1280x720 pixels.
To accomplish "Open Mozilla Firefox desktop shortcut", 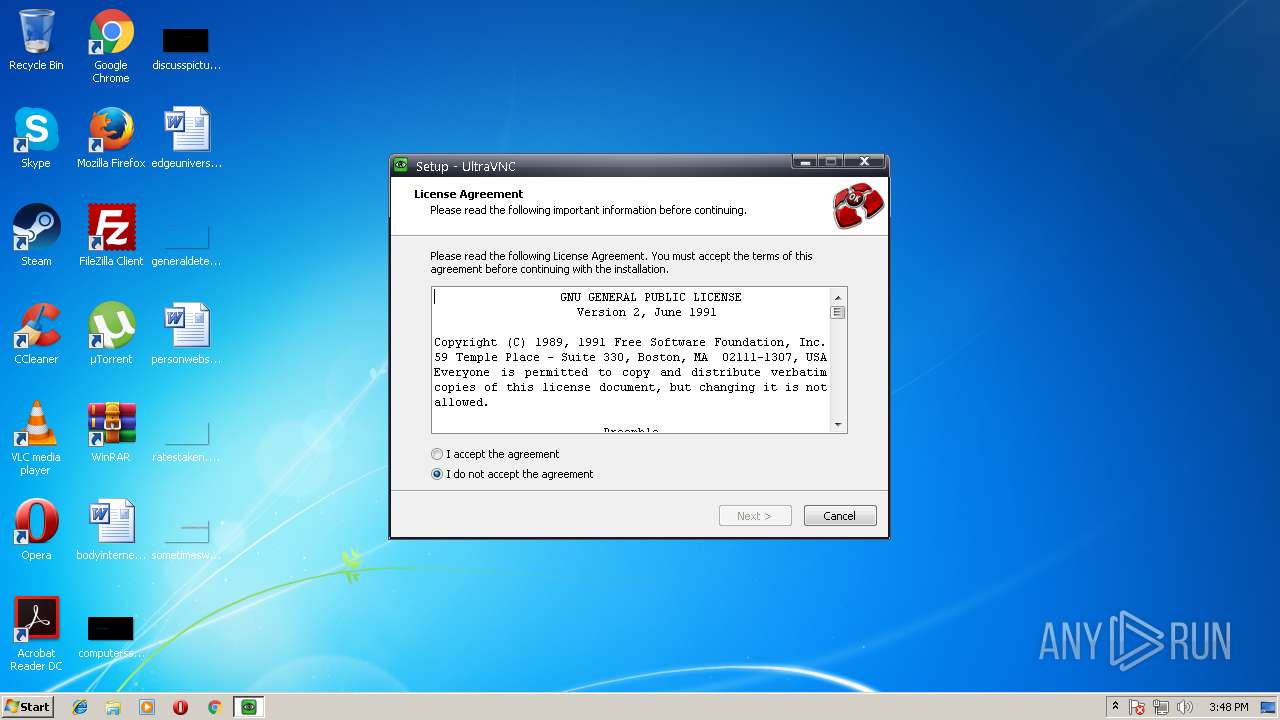I will point(111,138).
